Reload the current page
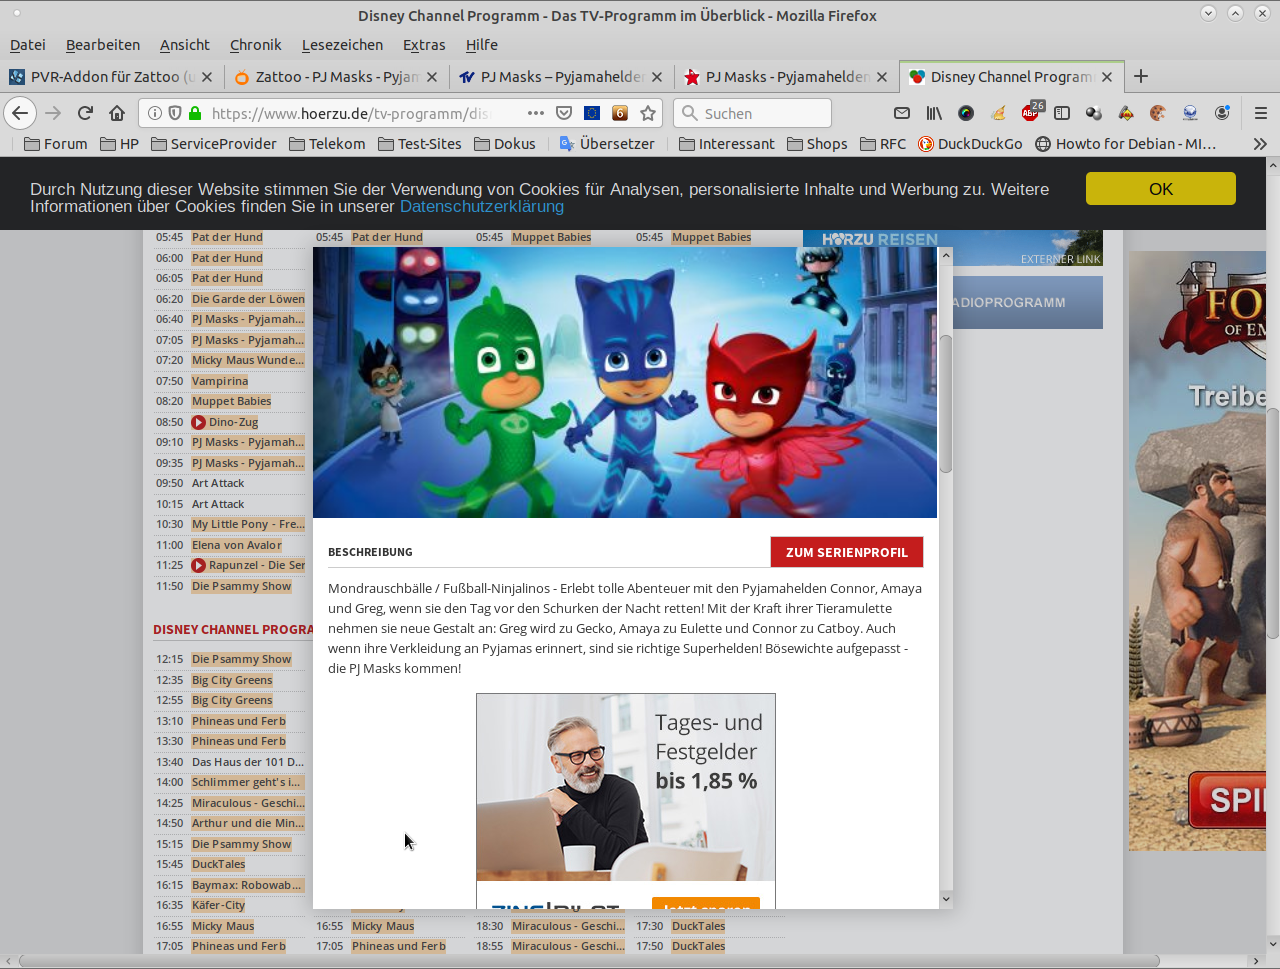Viewport: 1280px width, 969px height. coord(85,113)
